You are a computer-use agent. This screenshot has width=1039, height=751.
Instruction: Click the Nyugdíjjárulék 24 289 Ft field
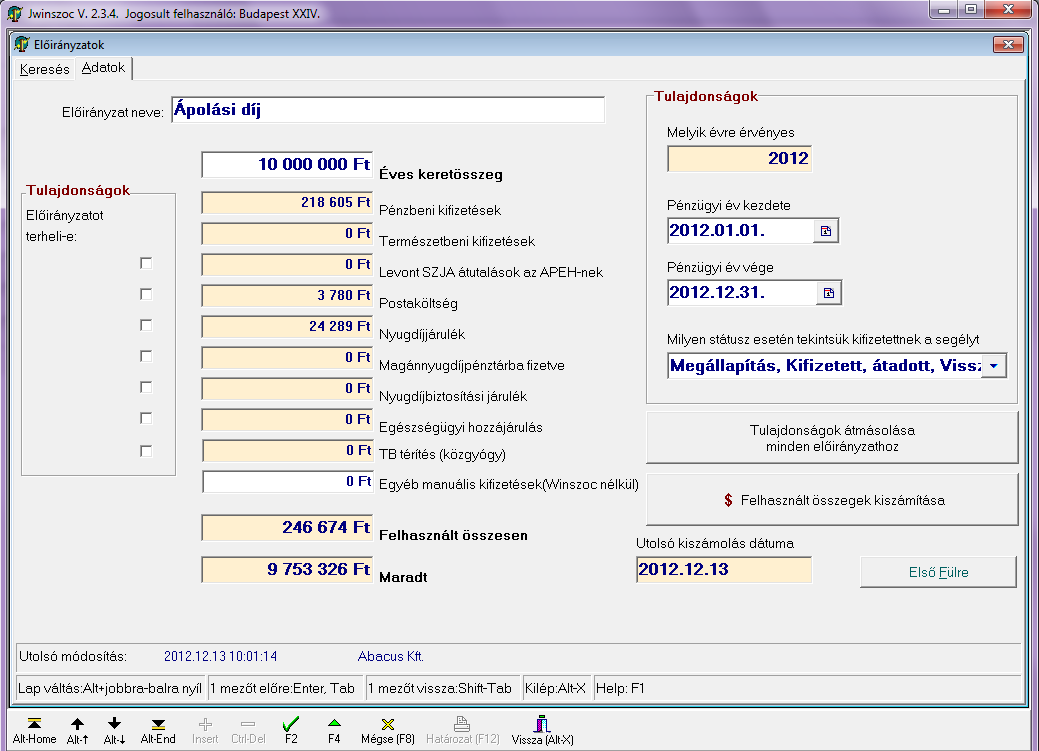click(x=287, y=327)
